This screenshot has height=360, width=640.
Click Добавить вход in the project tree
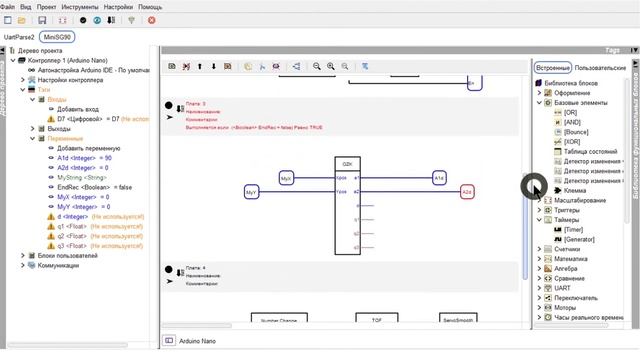[x=78, y=109]
